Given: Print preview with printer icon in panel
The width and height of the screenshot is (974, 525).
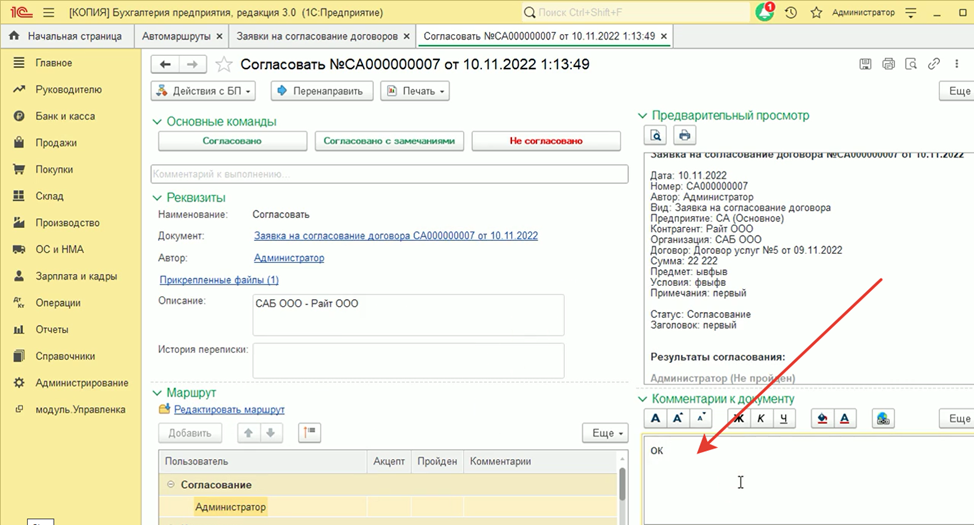Looking at the screenshot, I should (x=685, y=135).
